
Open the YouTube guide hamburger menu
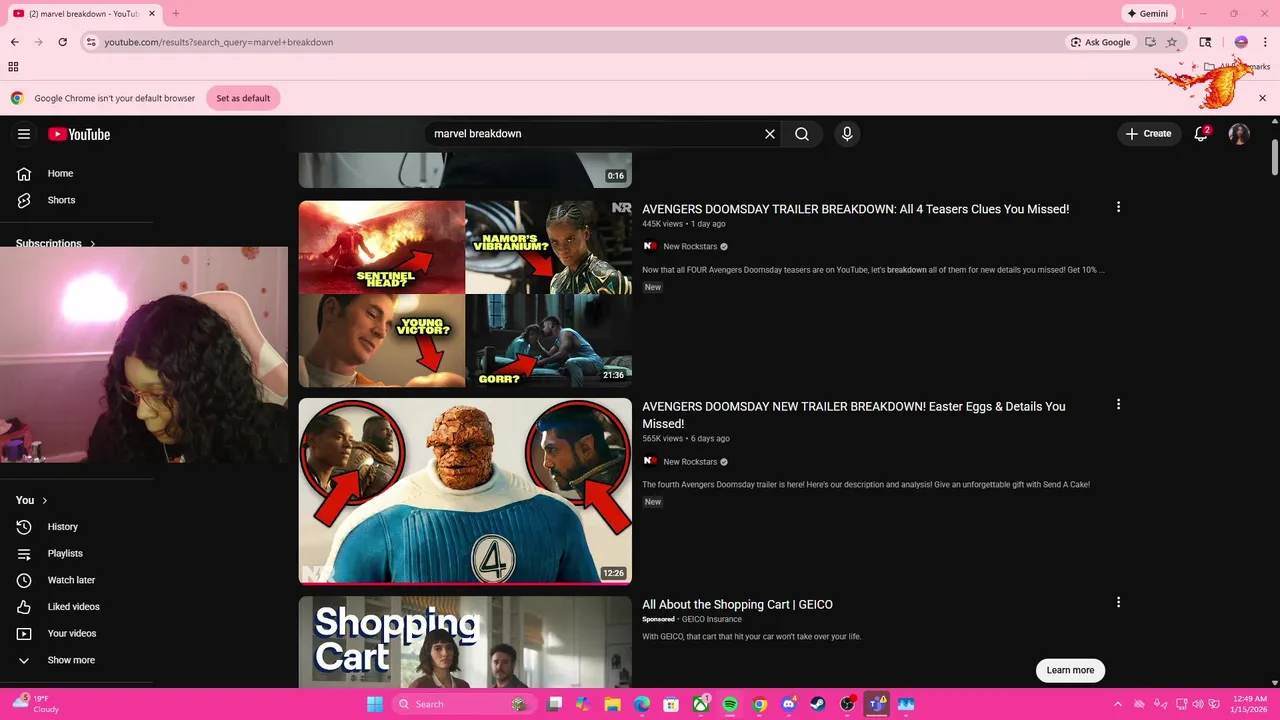point(24,134)
